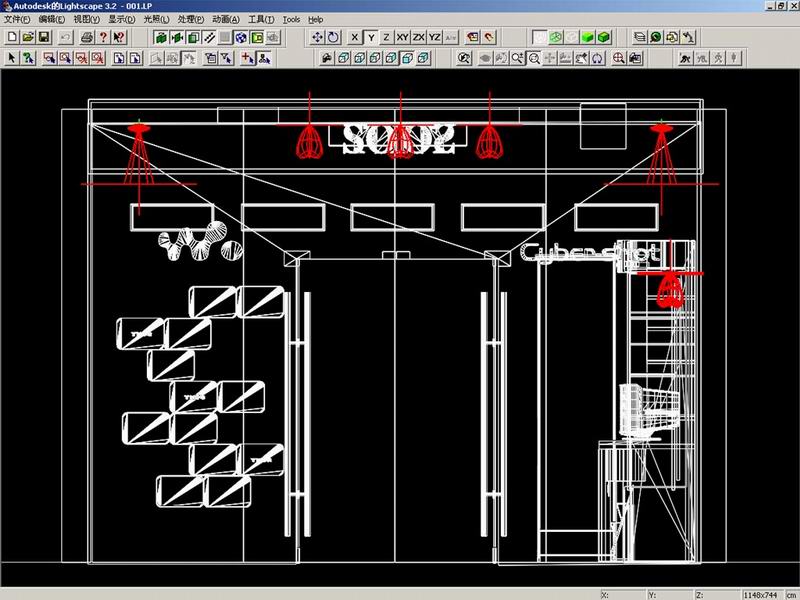The image size is (800, 600).
Task: Toggle the Z axis constraint button
Action: click(386, 37)
